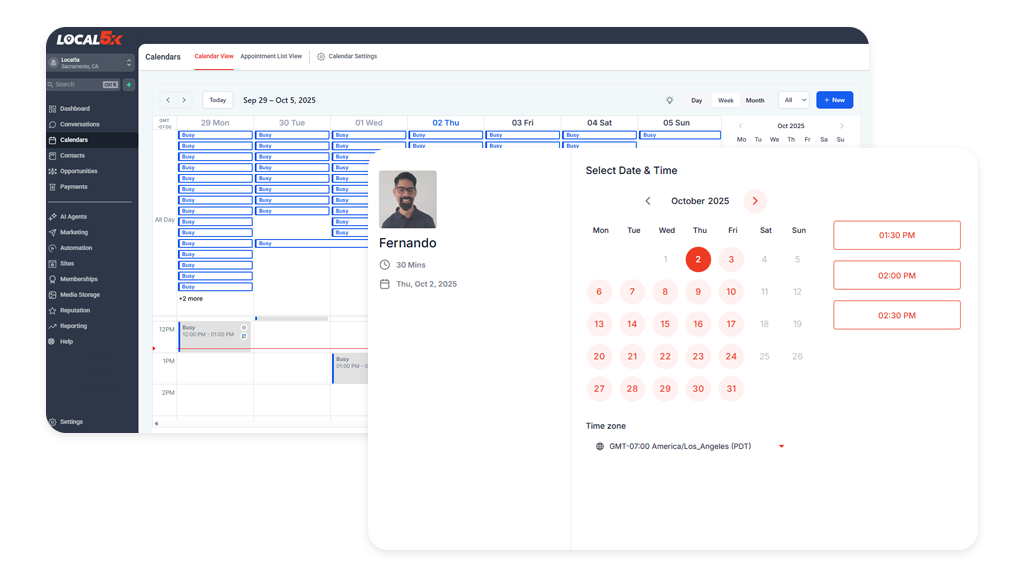Switch calendar to Day view
Image resolution: width=1024 pixels, height=576 pixels.
696,100
